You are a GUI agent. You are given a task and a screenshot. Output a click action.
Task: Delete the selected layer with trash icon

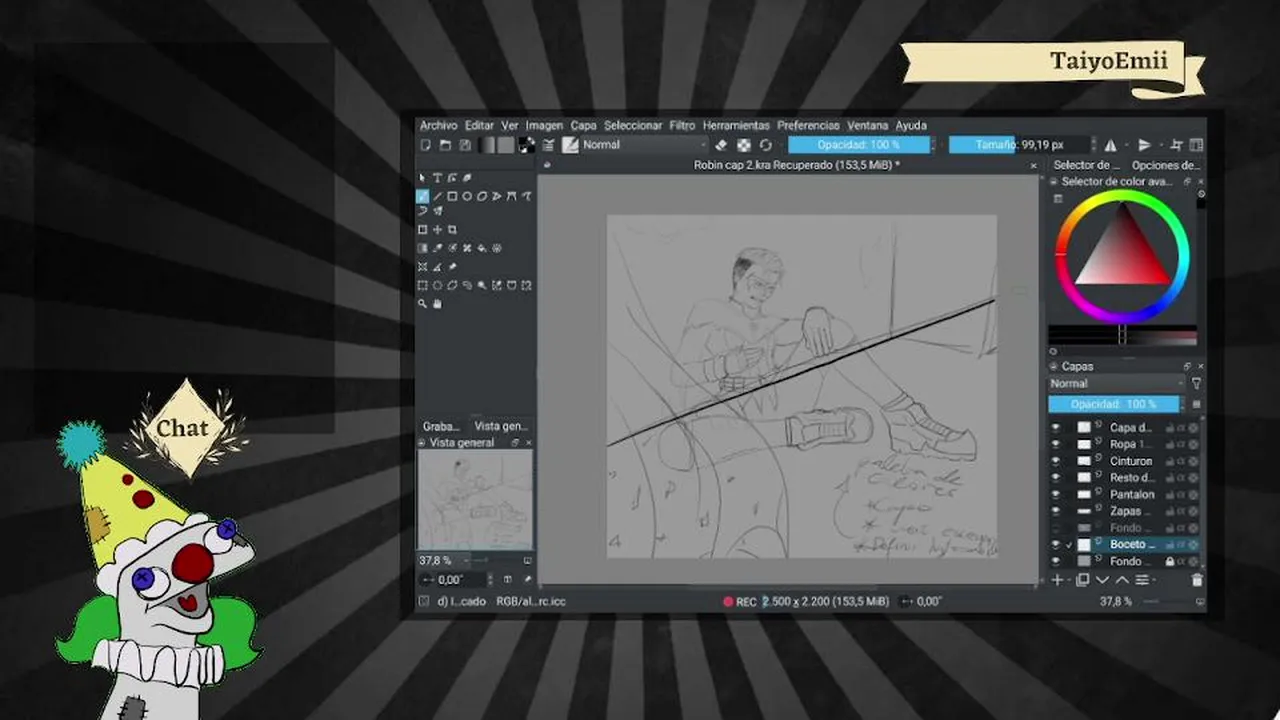coord(1196,580)
